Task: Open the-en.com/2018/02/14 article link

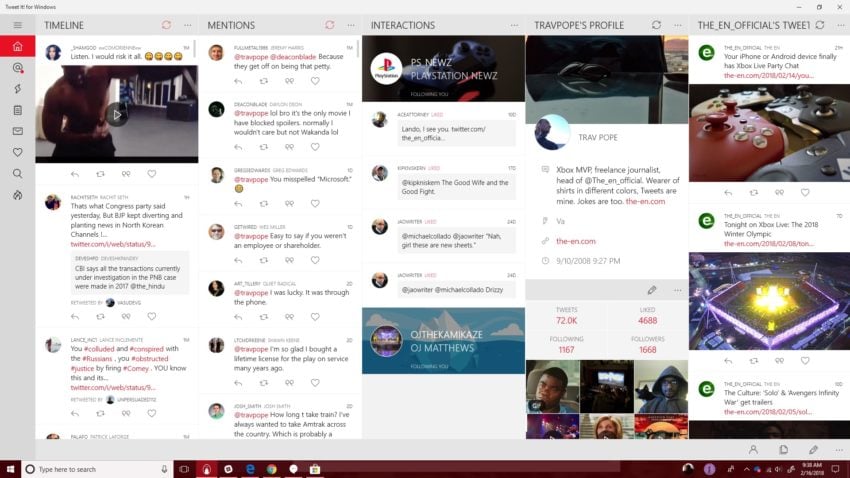Action: point(769,75)
